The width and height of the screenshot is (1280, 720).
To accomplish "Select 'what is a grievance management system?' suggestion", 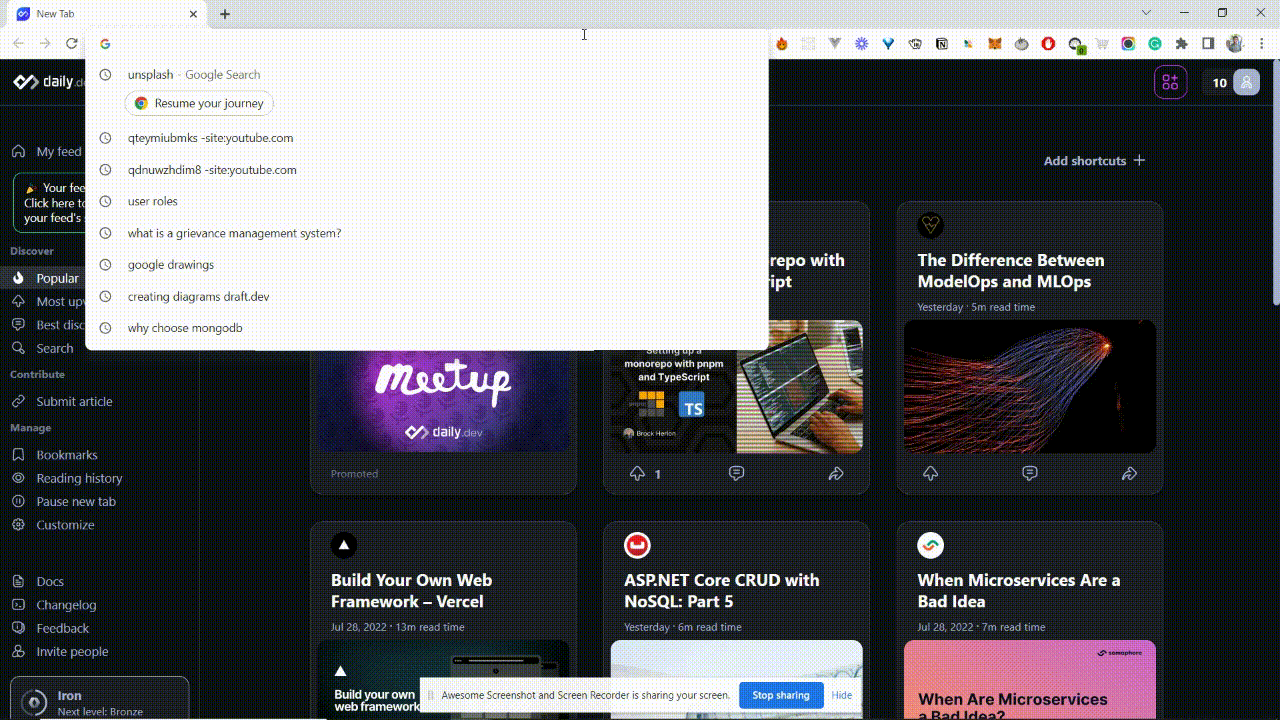I will point(427,233).
